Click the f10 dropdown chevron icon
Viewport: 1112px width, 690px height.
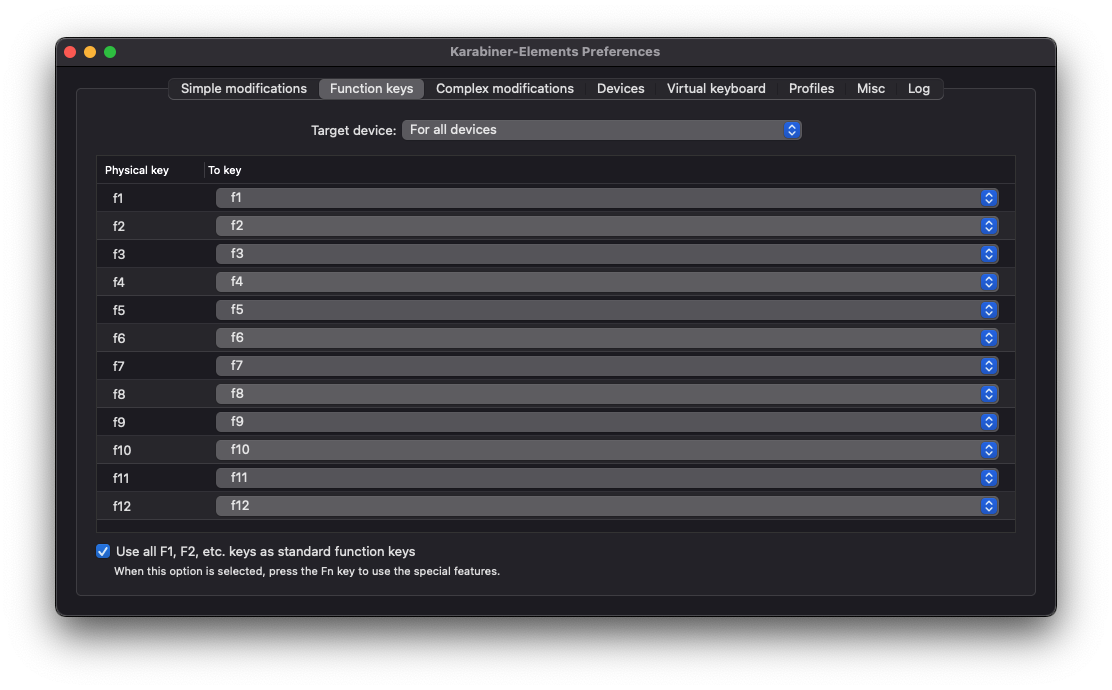point(988,450)
